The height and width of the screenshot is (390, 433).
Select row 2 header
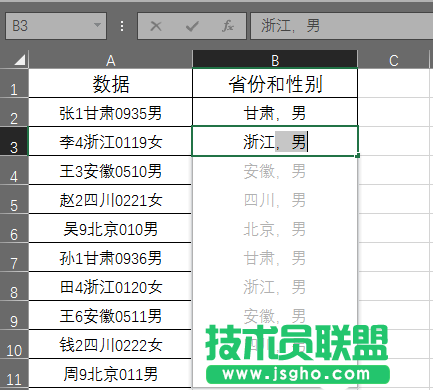(x=14, y=112)
